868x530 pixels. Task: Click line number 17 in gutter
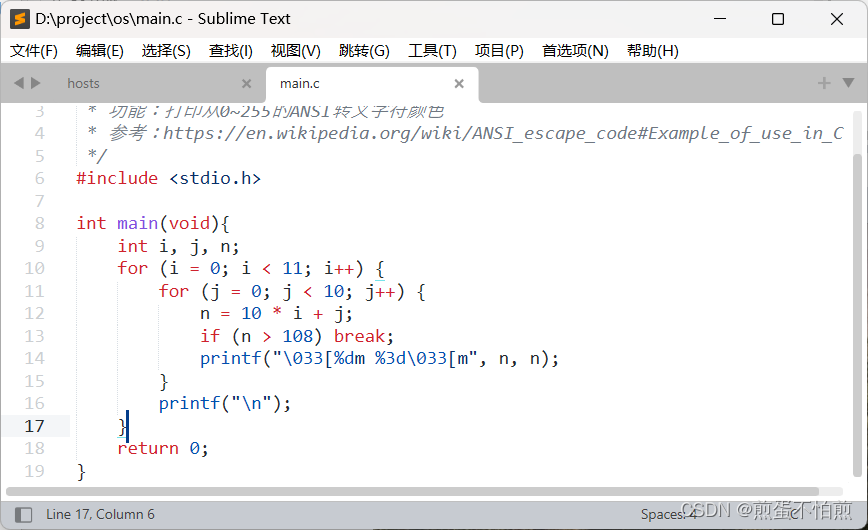coord(34,426)
